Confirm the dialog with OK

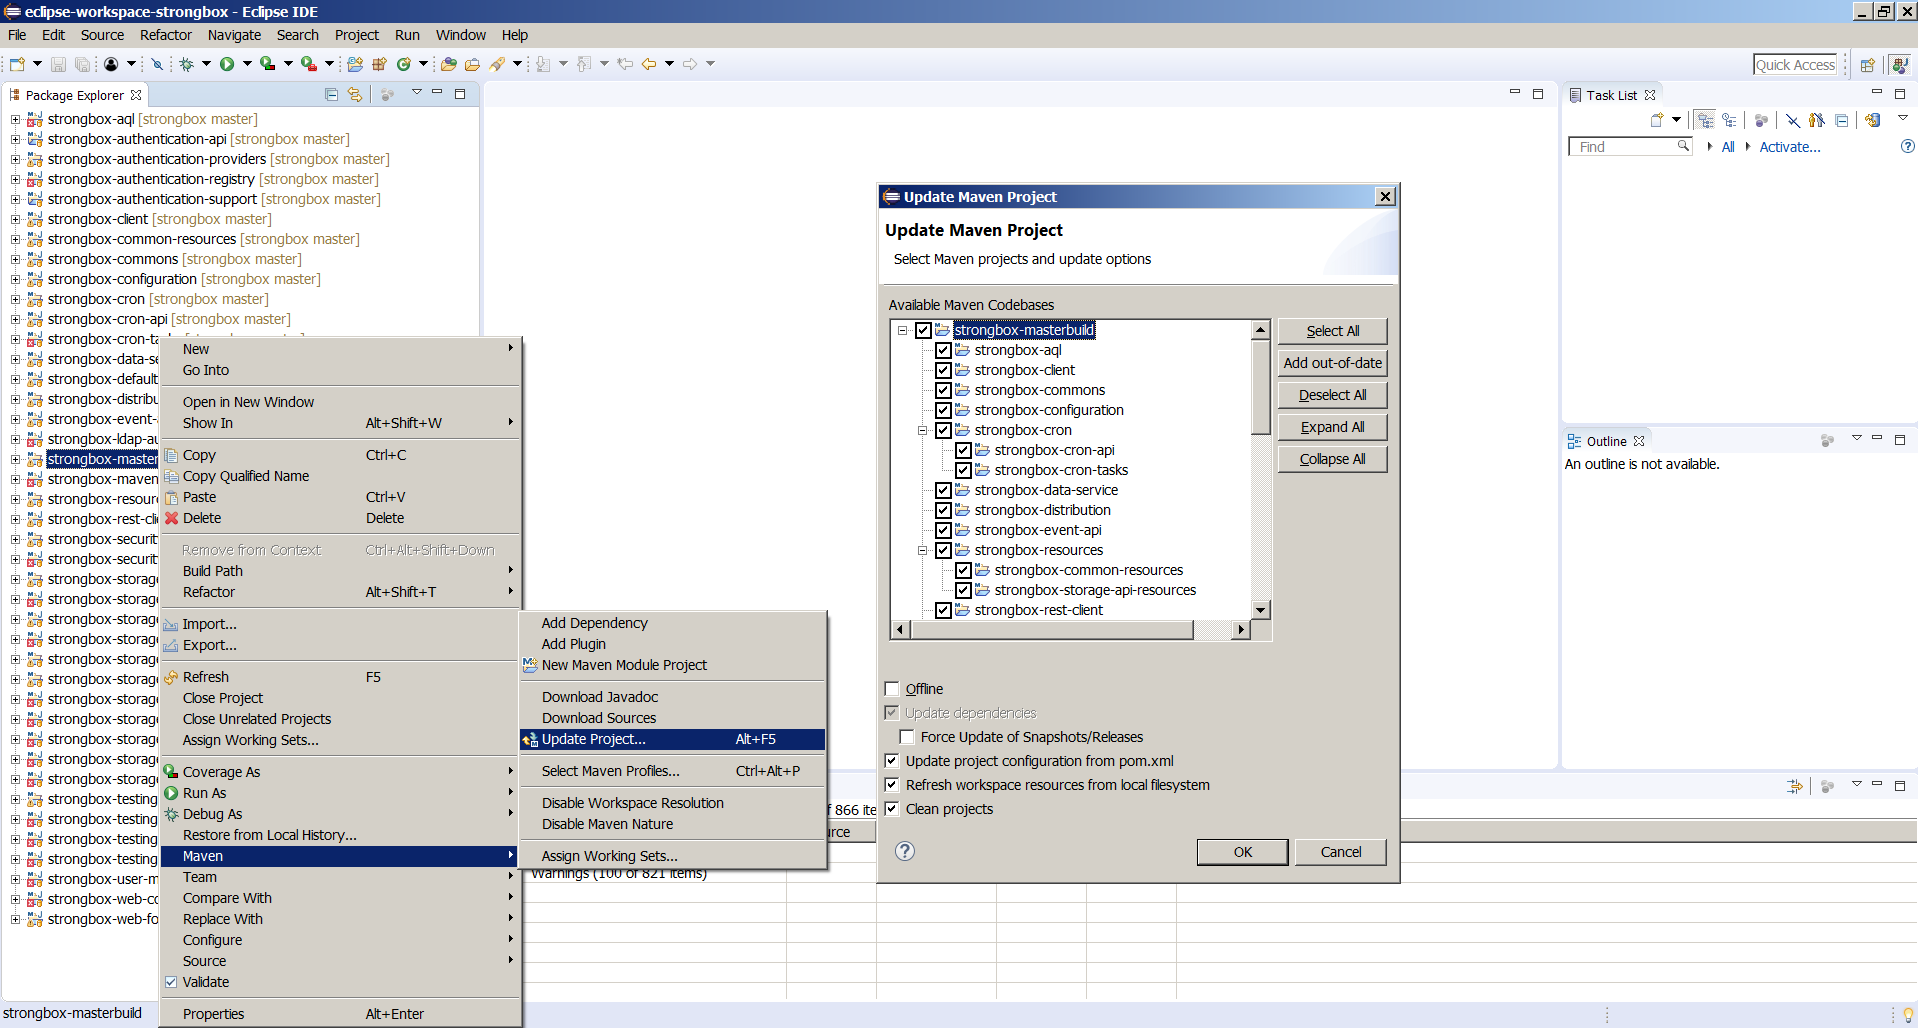coord(1242,852)
